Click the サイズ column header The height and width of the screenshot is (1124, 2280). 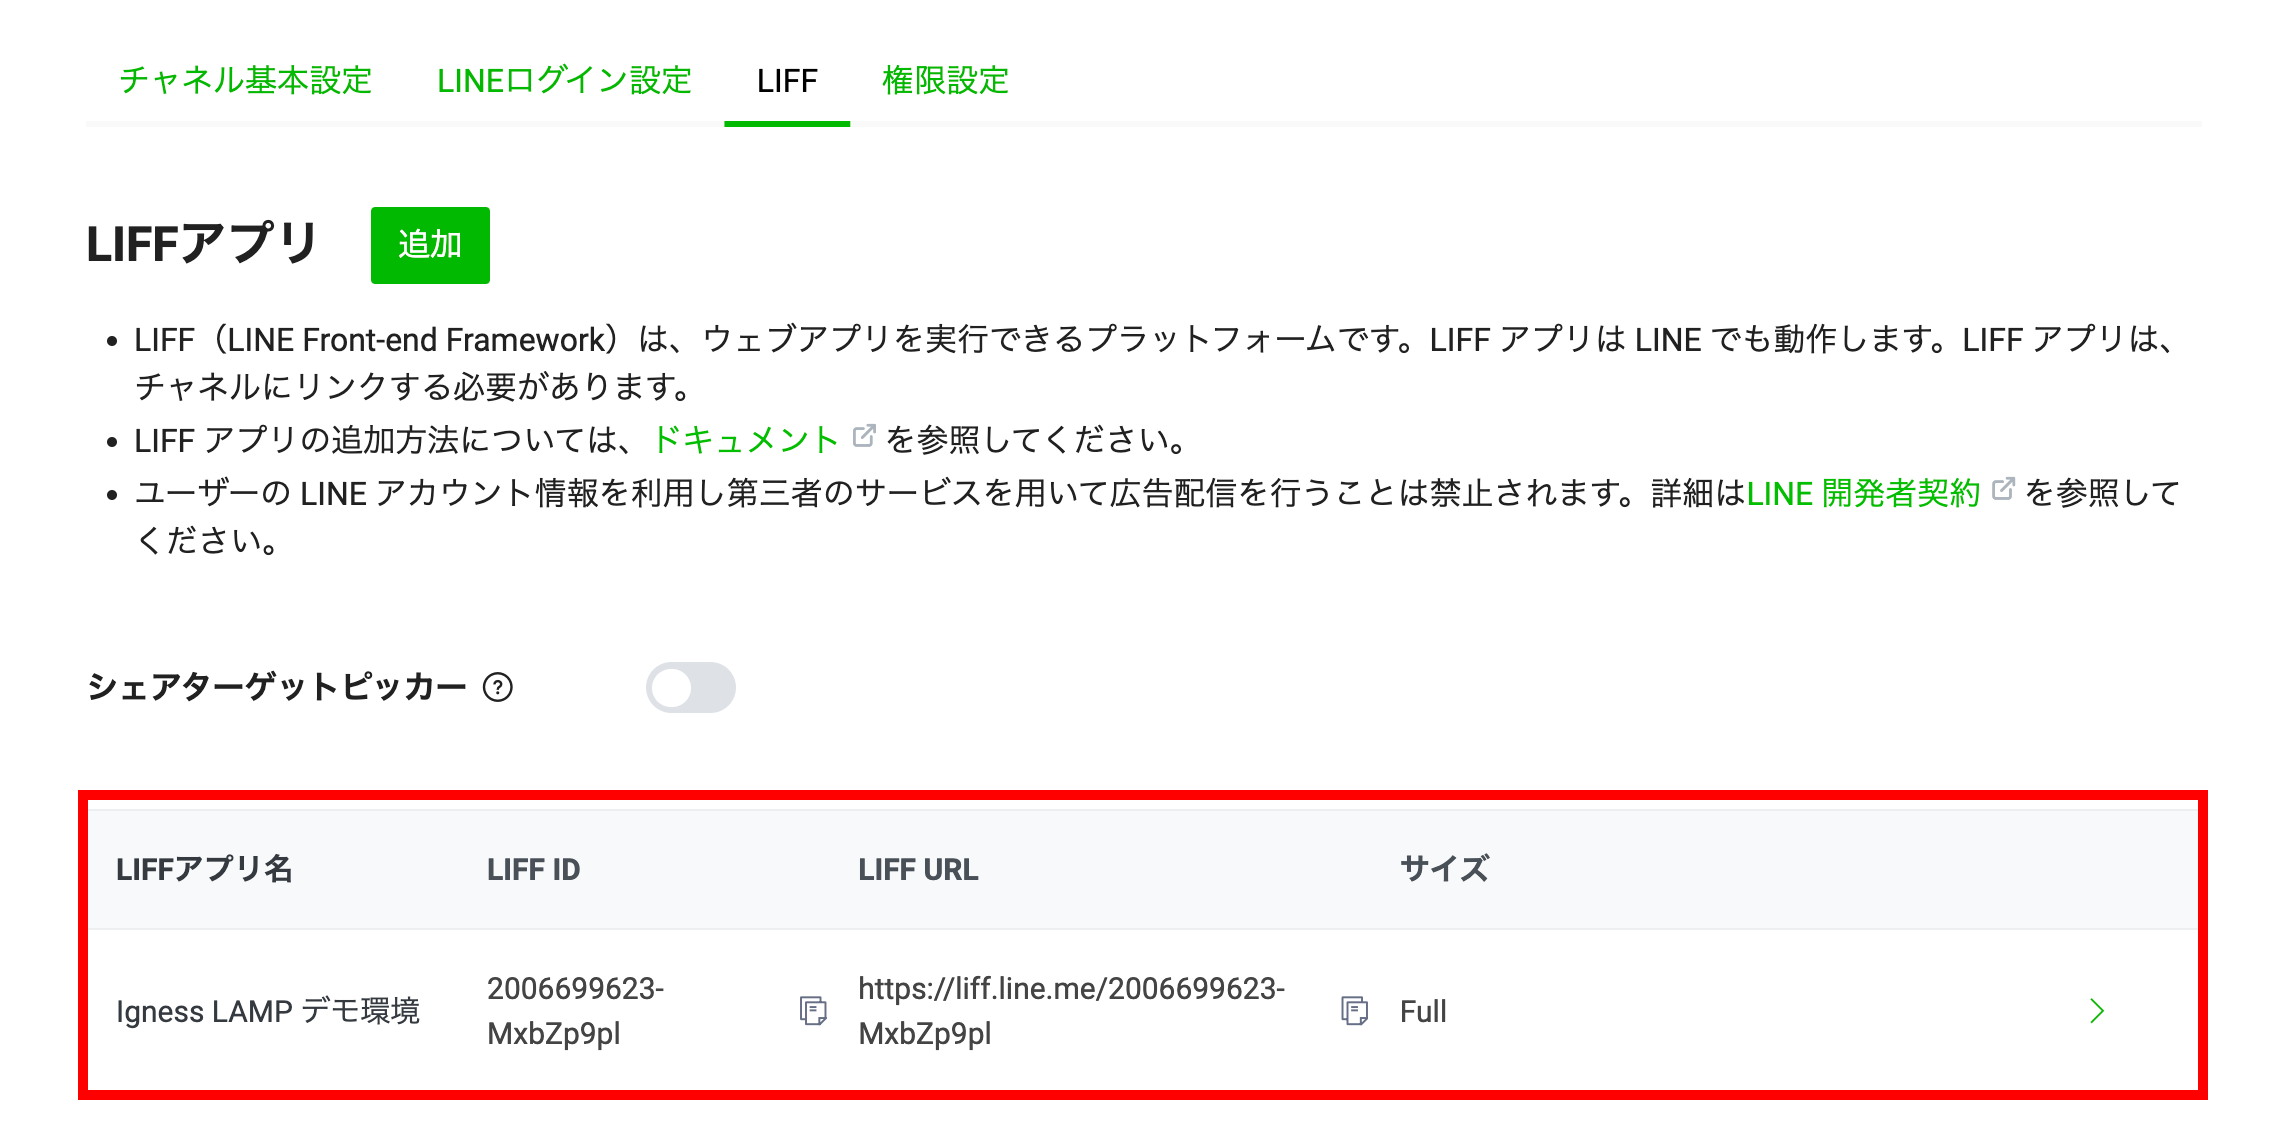(1444, 869)
